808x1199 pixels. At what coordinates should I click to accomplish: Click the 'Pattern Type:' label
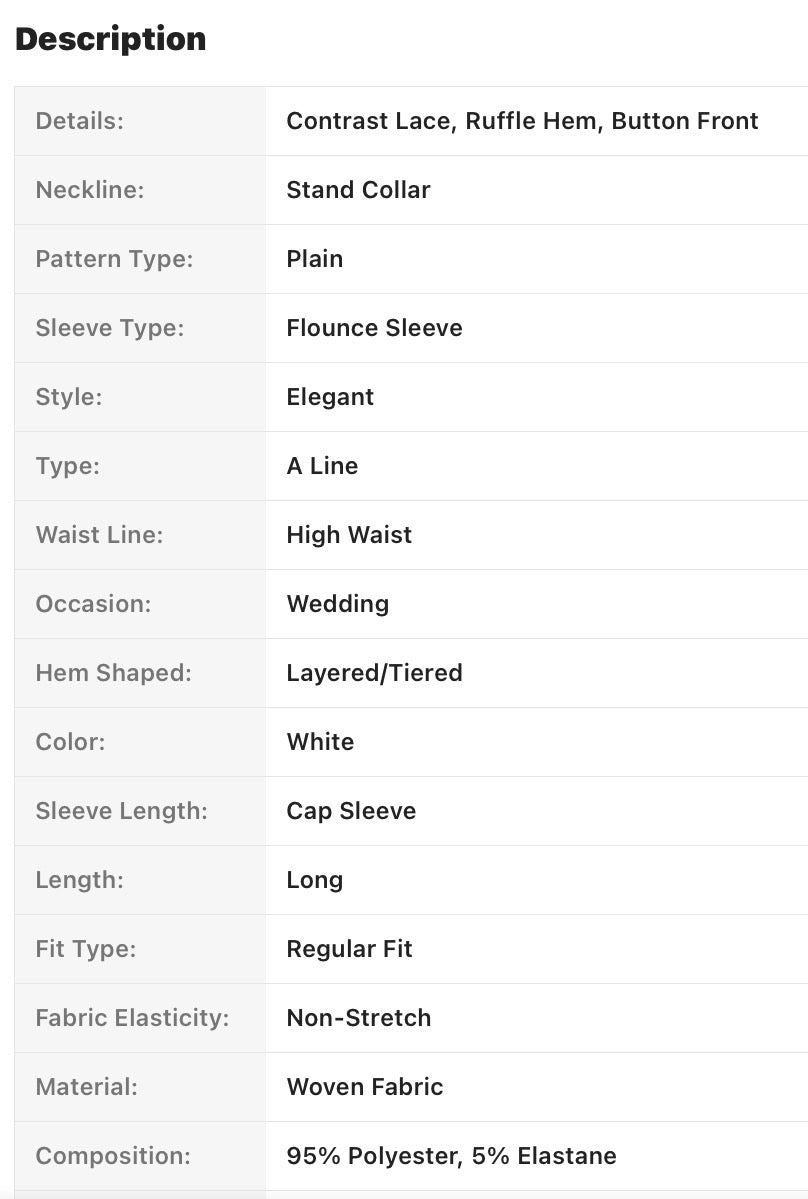point(114,259)
